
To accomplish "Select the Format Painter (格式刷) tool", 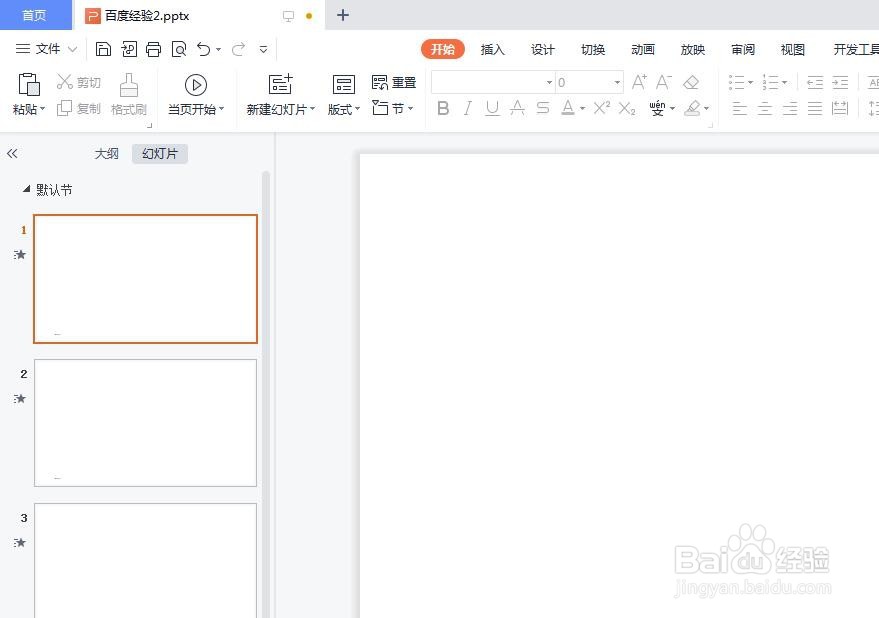I will (x=129, y=94).
